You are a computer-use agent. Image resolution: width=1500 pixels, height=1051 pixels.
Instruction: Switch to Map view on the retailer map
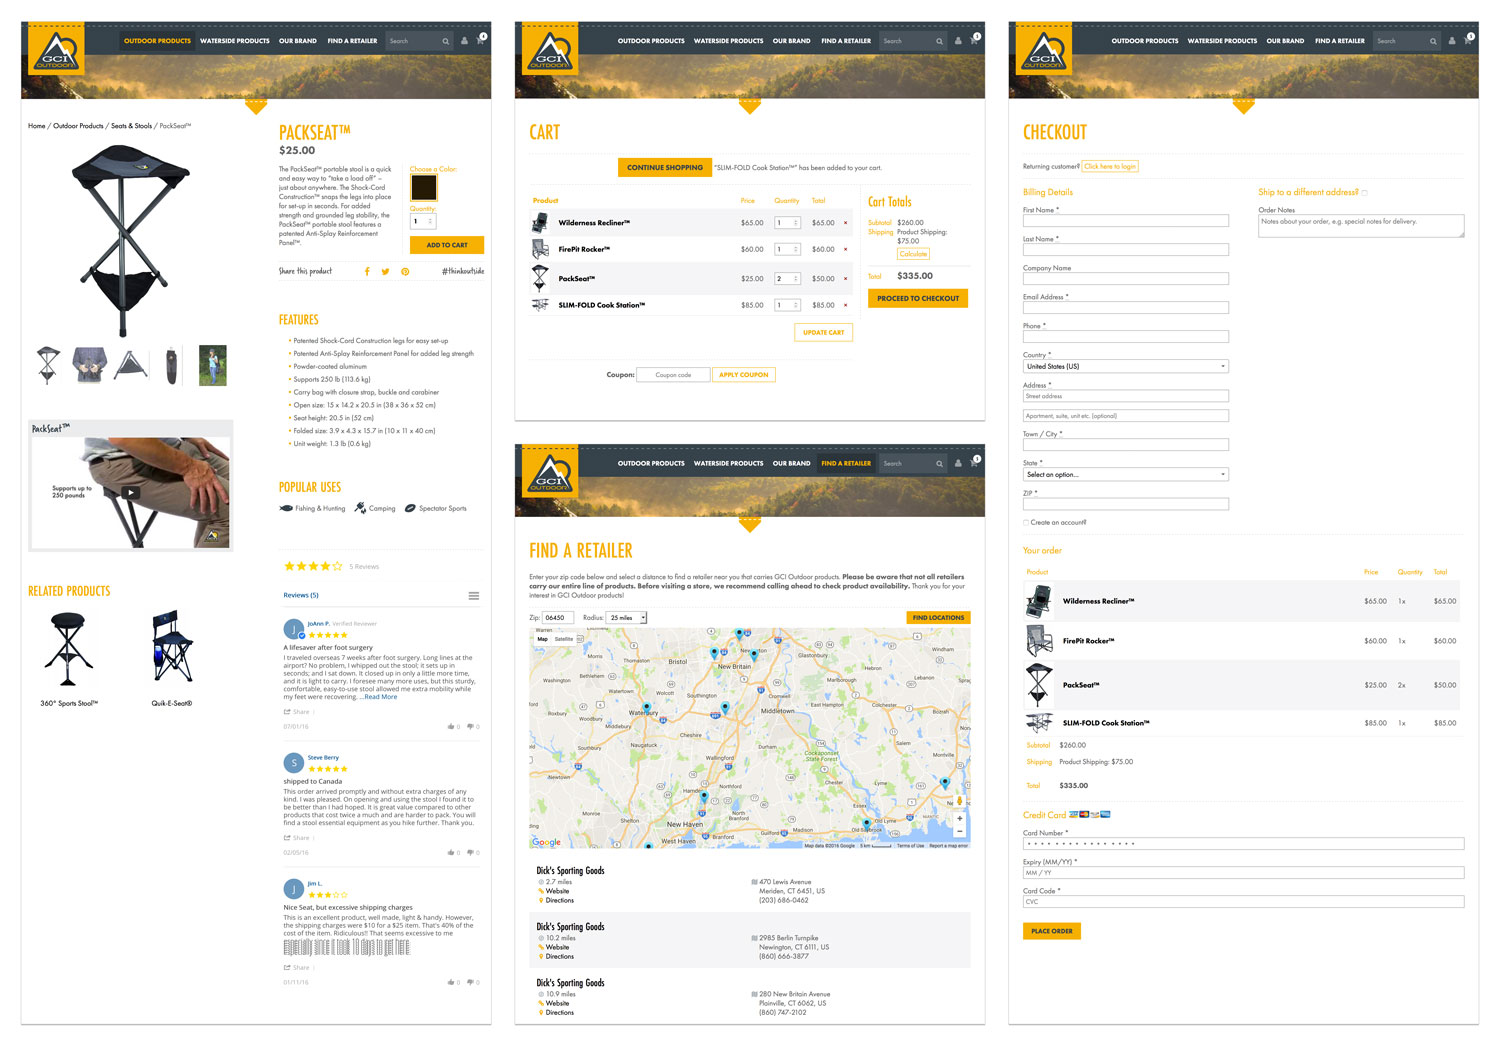(542, 639)
